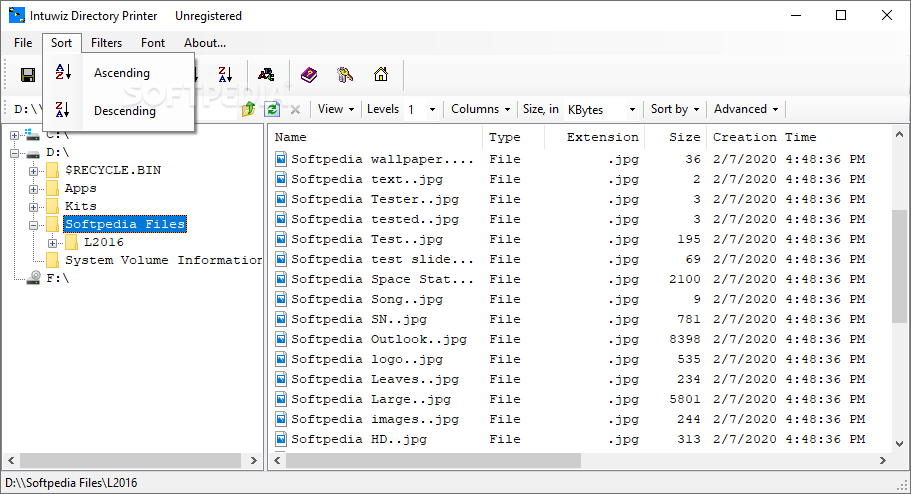Viewport: 911px width, 494px height.
Task: Click the F:\ drive icon in tree
Action: coord(34,278)
